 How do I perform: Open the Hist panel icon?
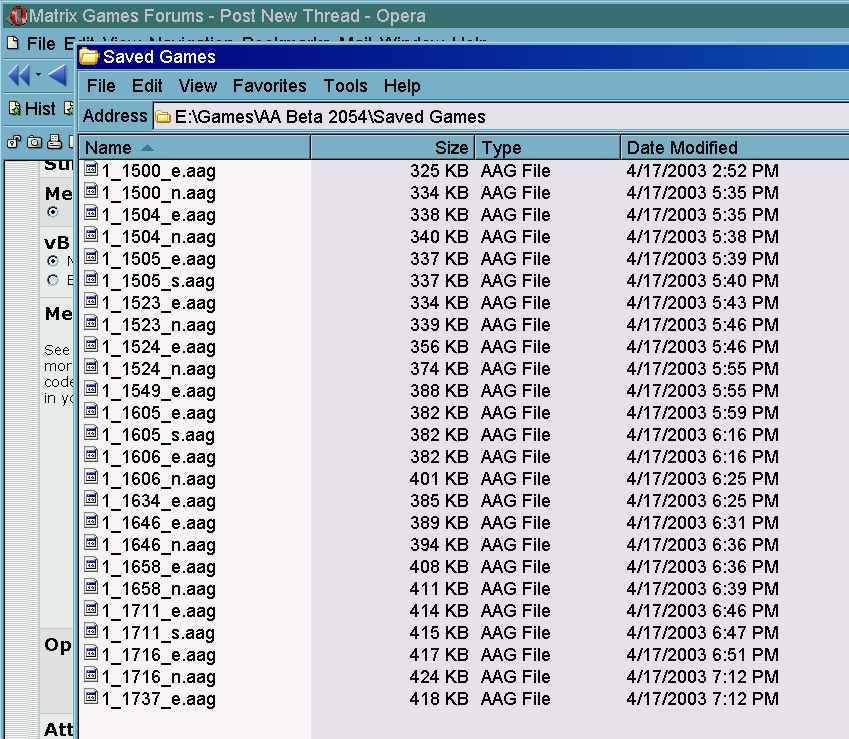click(x=15, y=108)
